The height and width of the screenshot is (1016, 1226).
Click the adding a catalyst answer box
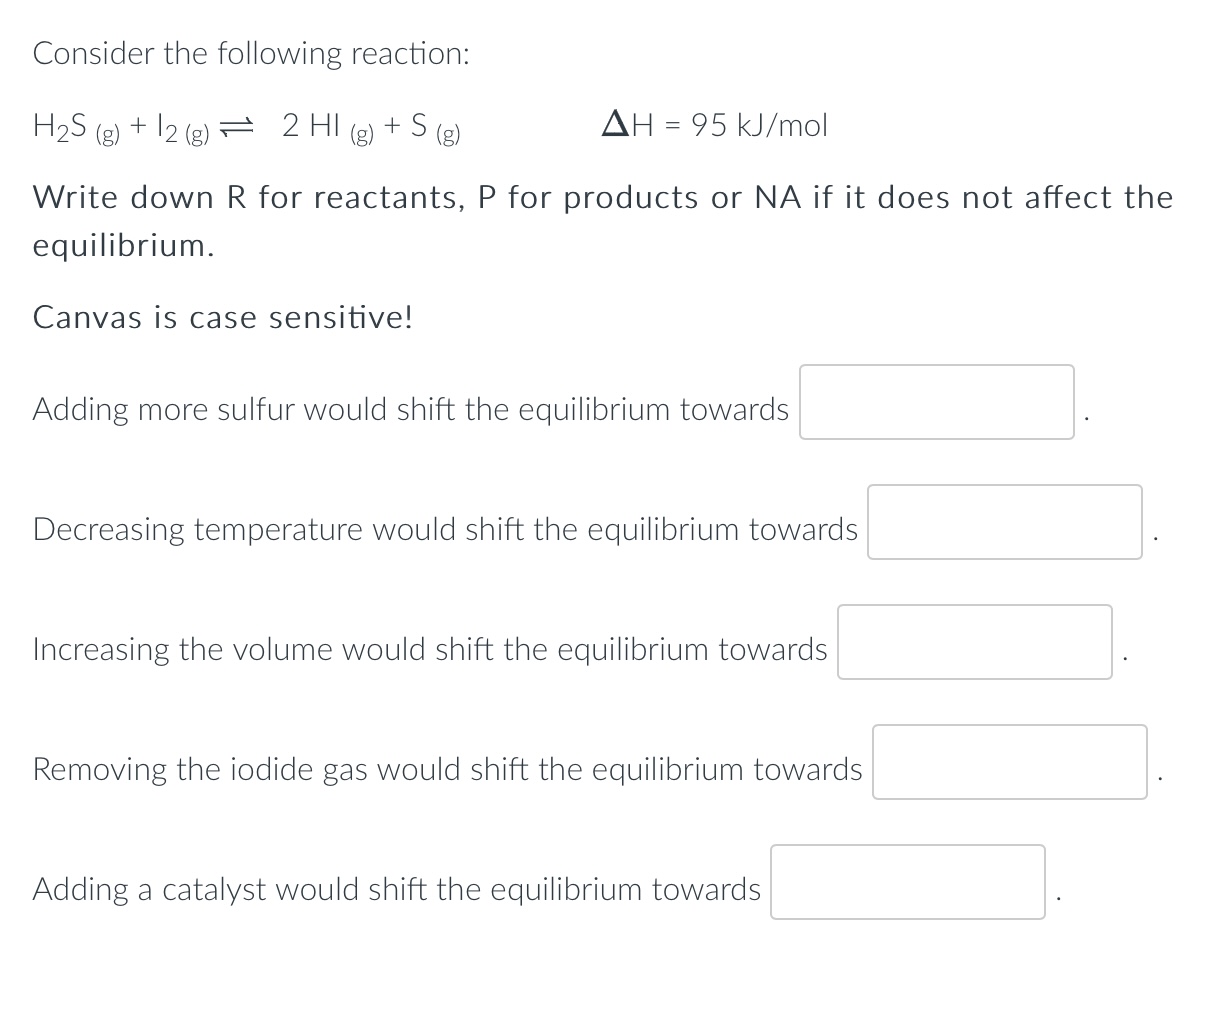click(907, 882)
